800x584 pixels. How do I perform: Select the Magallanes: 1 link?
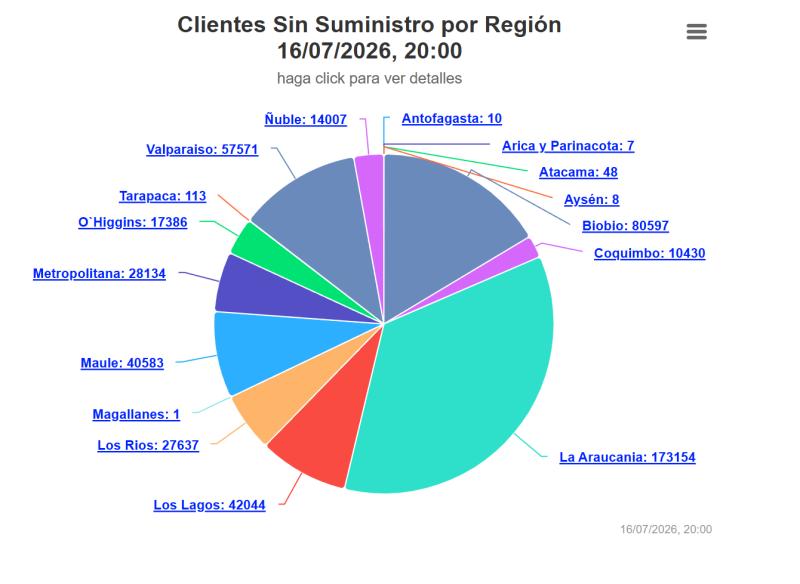tap(136, 414)
